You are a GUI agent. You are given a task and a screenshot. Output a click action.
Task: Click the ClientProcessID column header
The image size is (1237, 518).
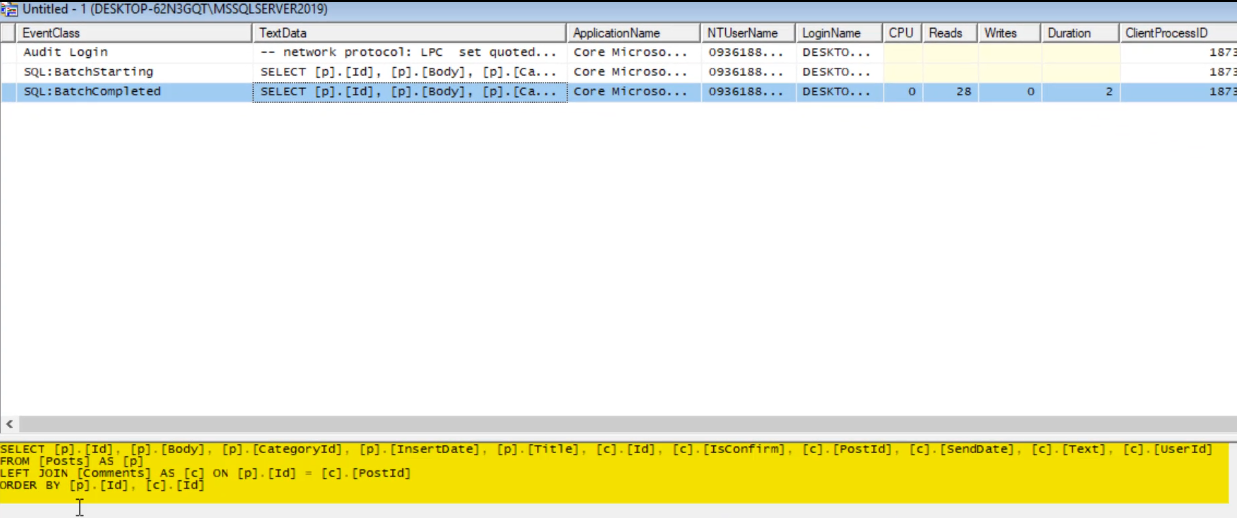[x=1179, y=33]
